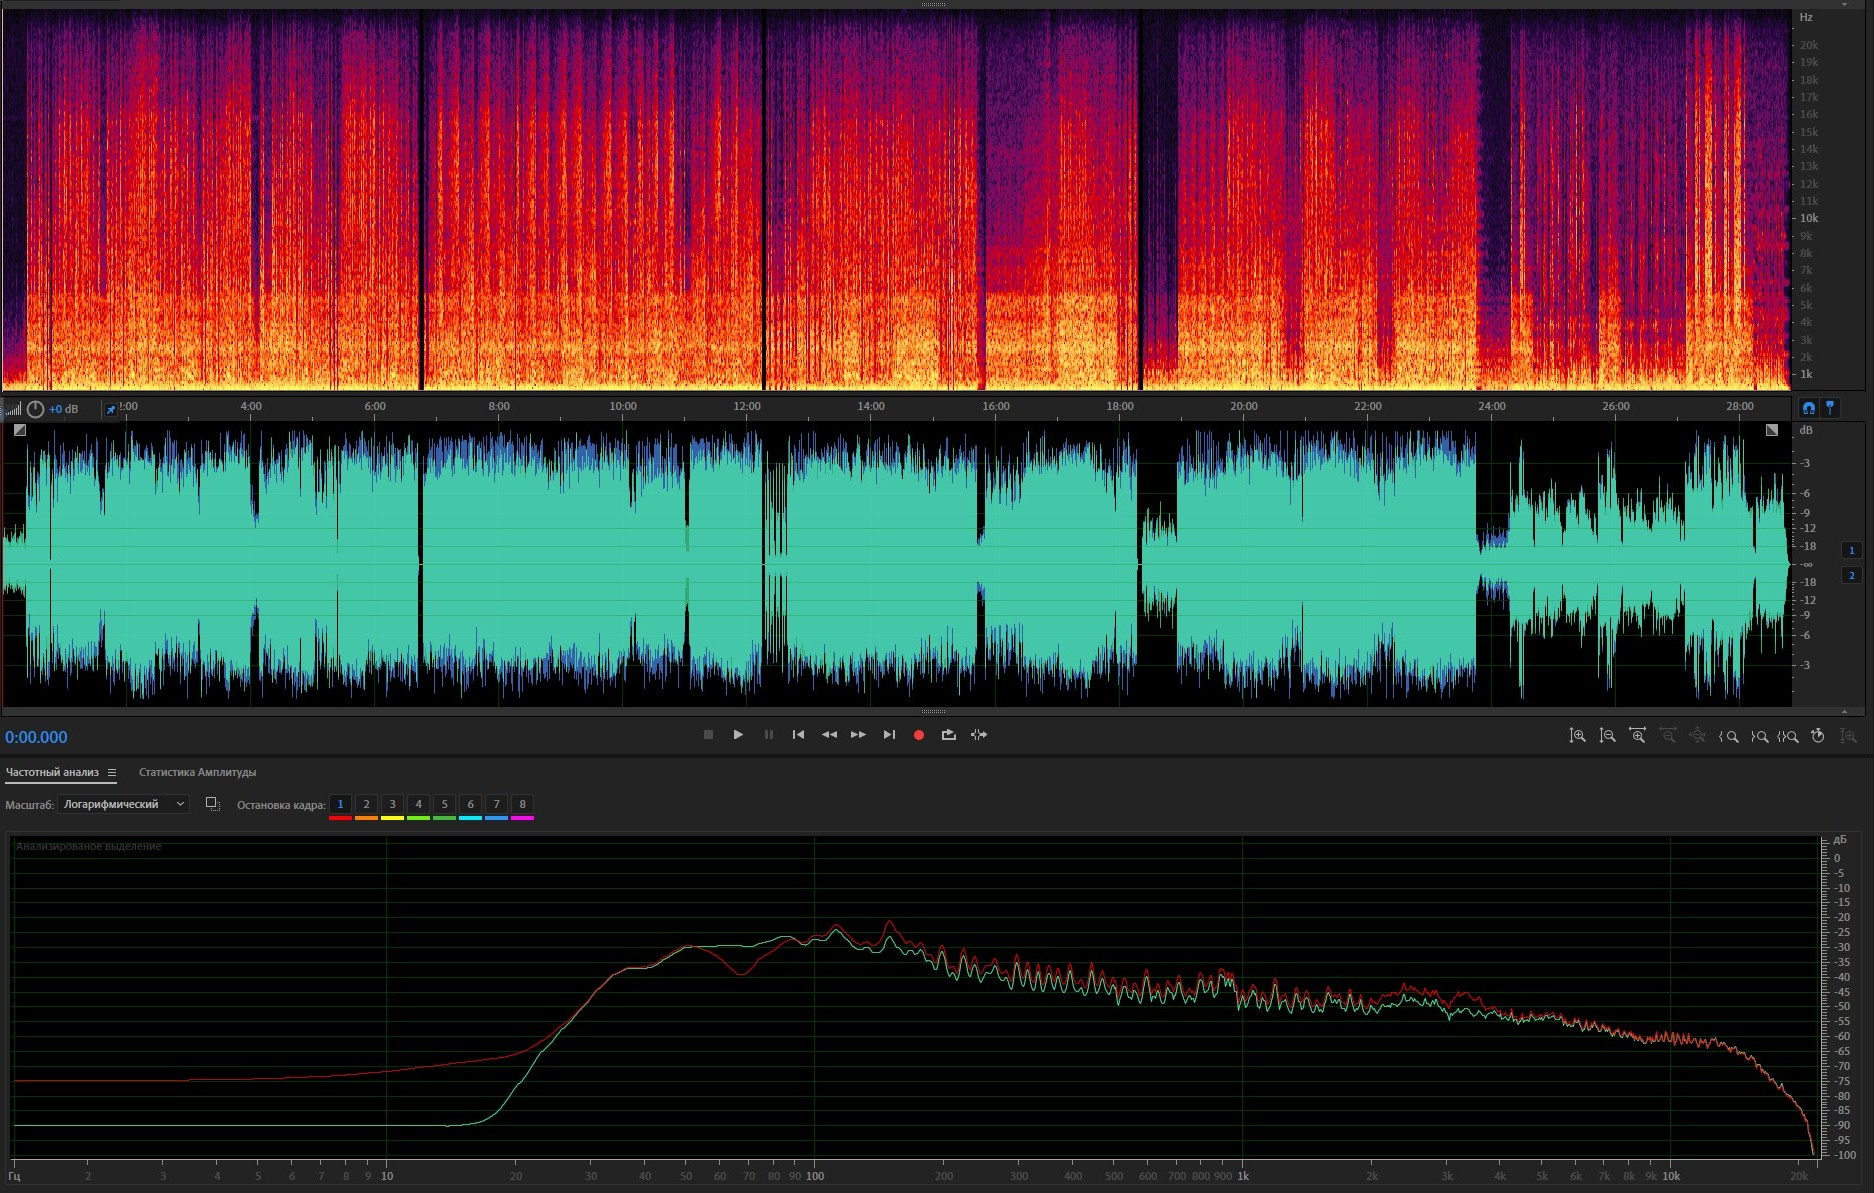Click the zoom to selection icon

pyautogui.click(x=1788, y=736)
